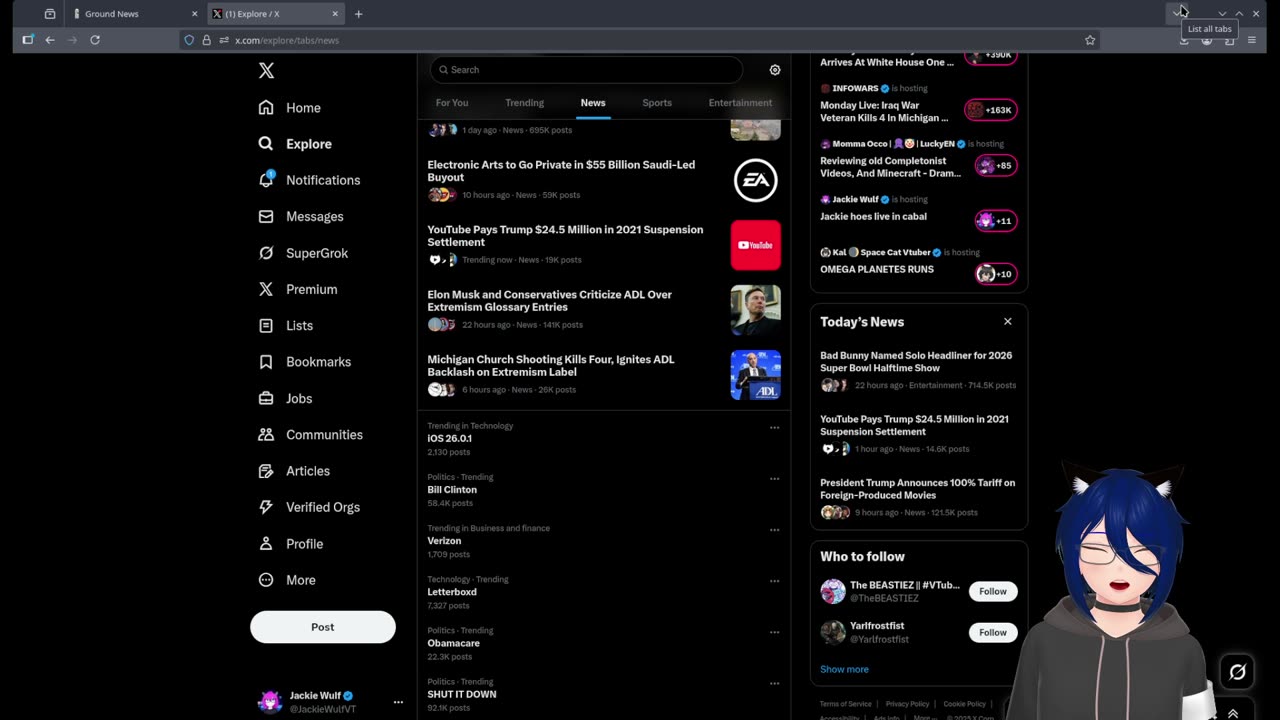Click the Grok floating button icon
The width and height of the screenshot is (1280, 720).
click(1237, 672)
